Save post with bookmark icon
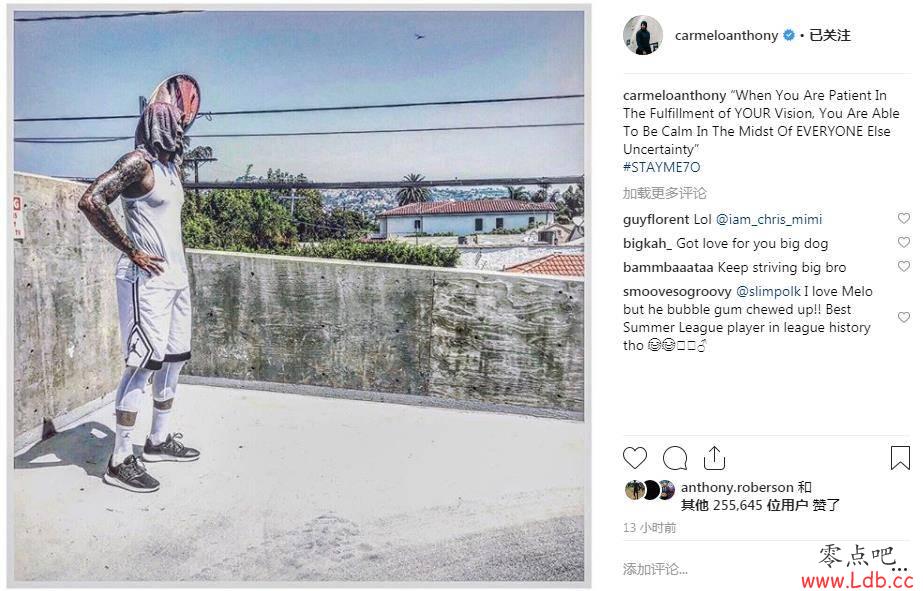Image resolution: width=923 pixels, height=591 pixels. click(x=900, y=458)
